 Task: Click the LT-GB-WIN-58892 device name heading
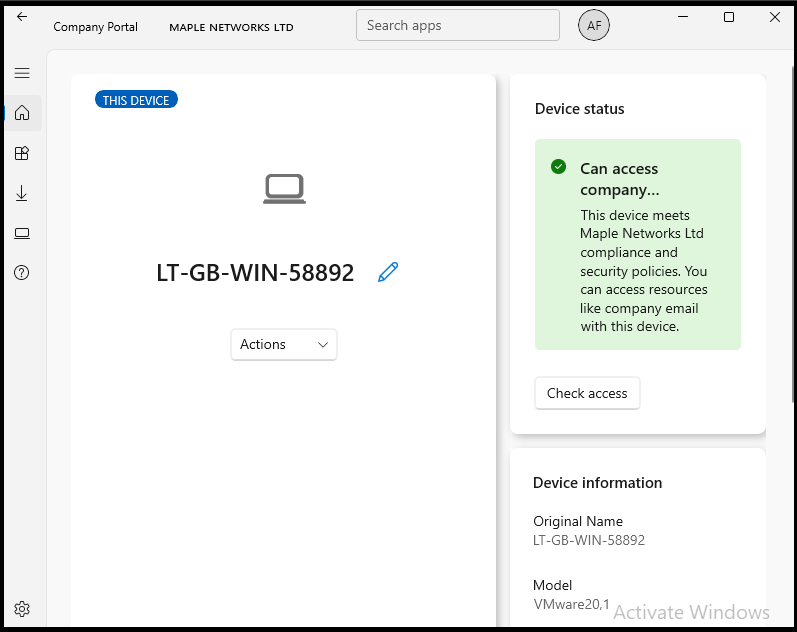click(x=255, y=273)
